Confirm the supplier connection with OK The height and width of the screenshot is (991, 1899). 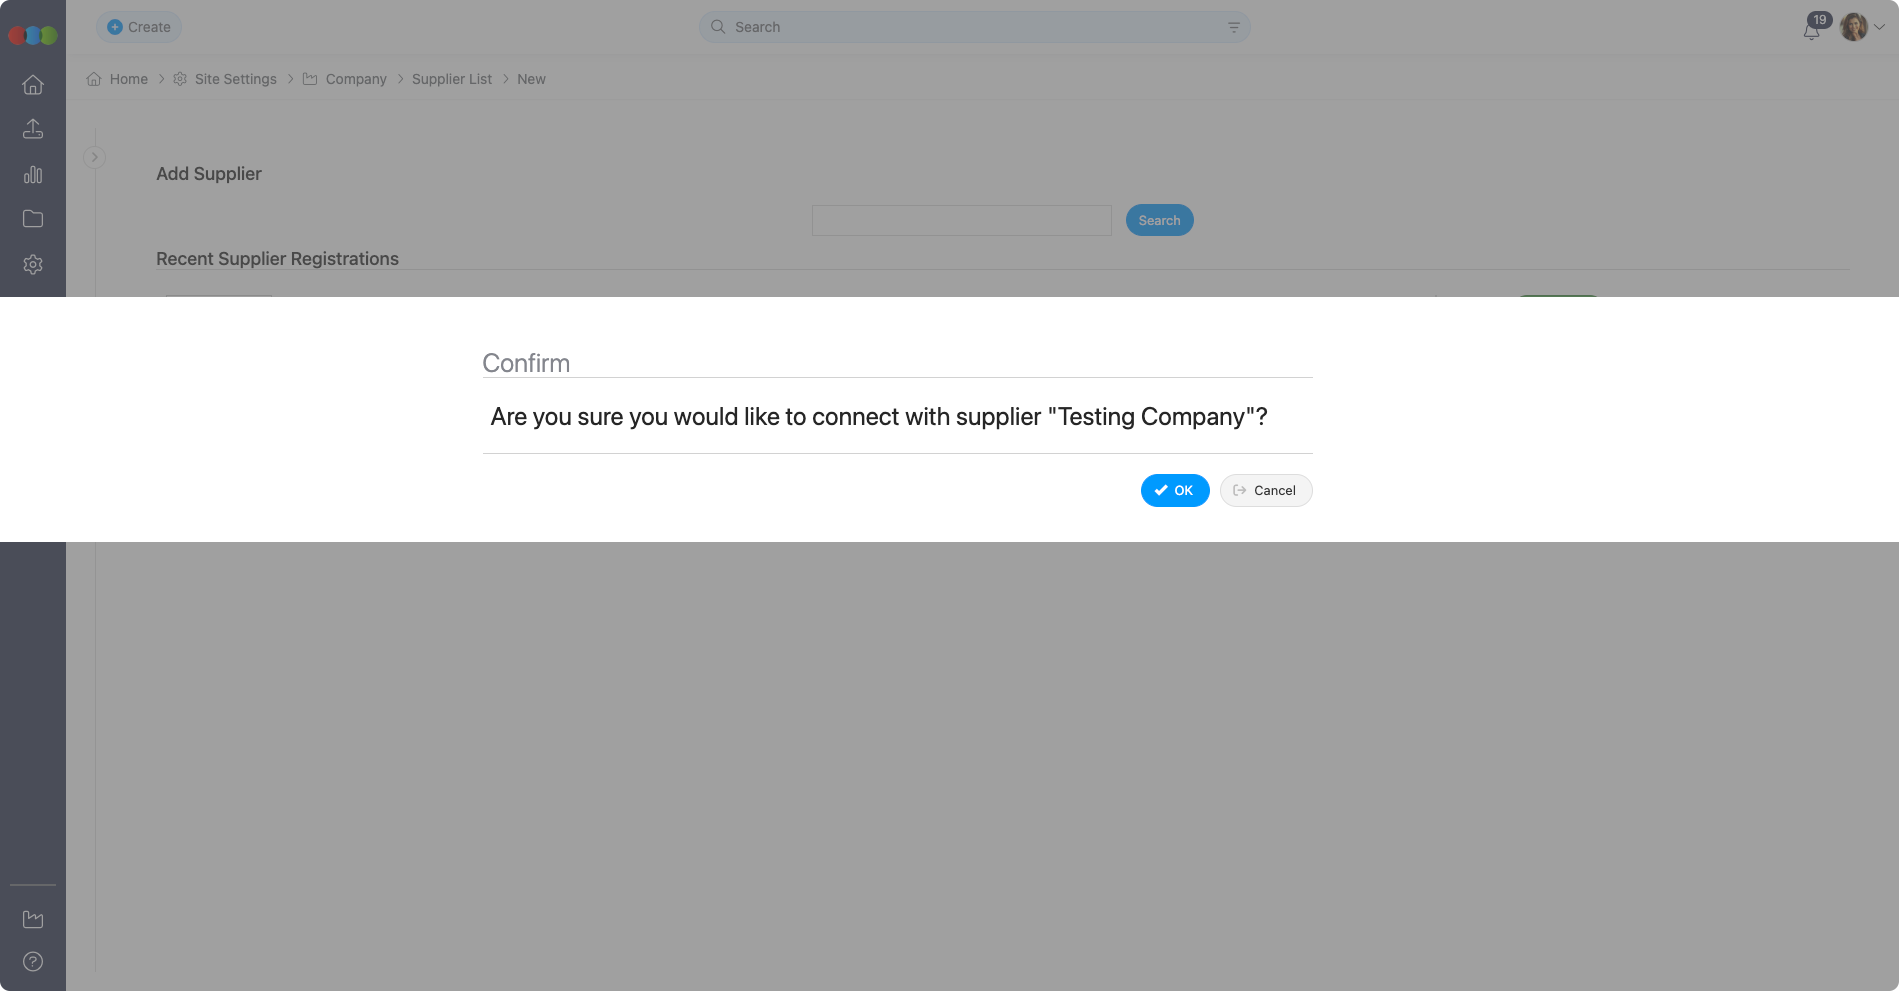1175,490
